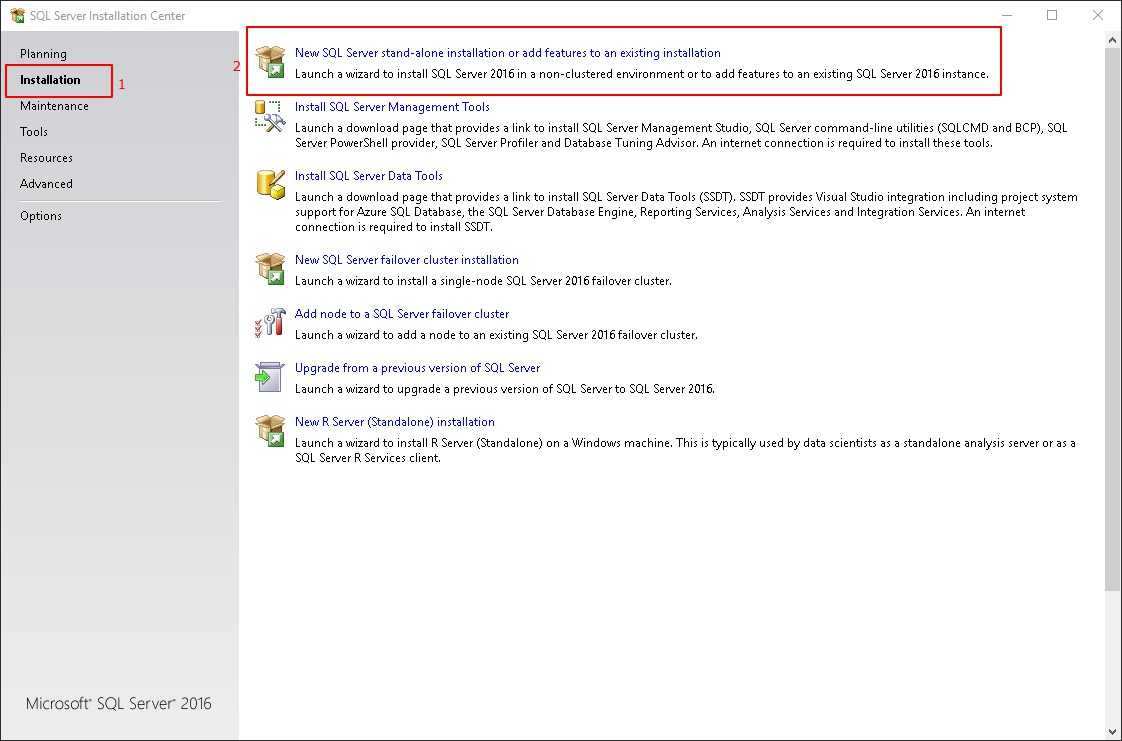
Task: Click the SQL Server Data Tools database icon
Action: coord(270,185)
